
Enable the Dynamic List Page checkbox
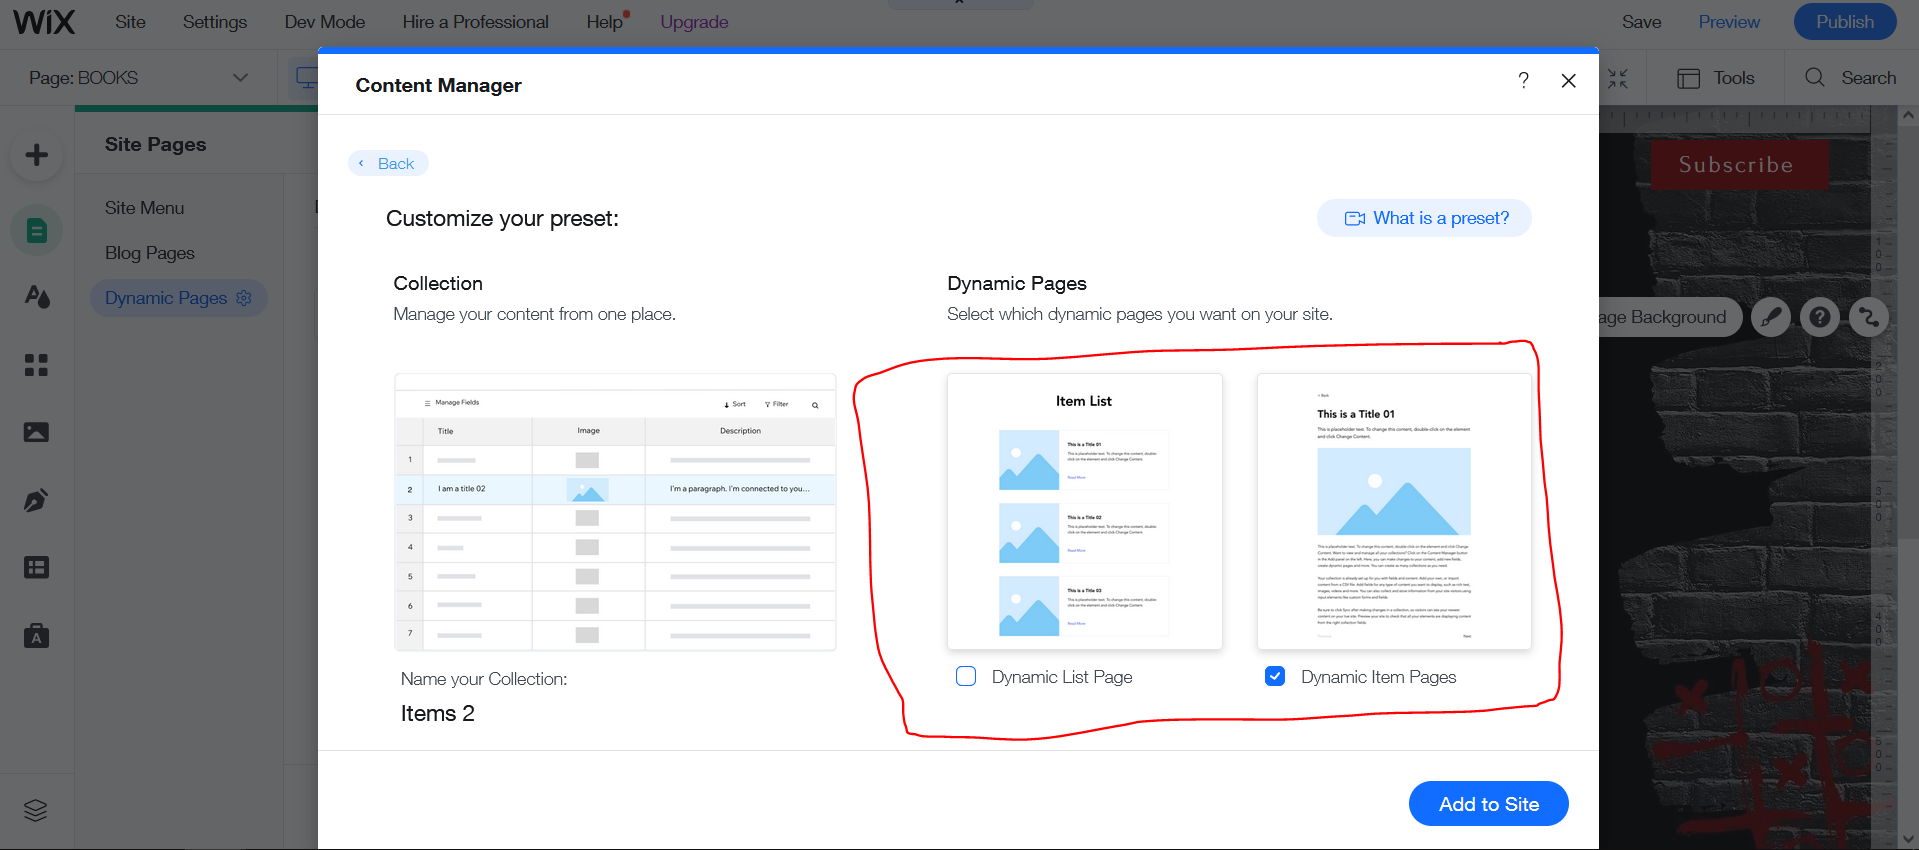coord(966,676)
